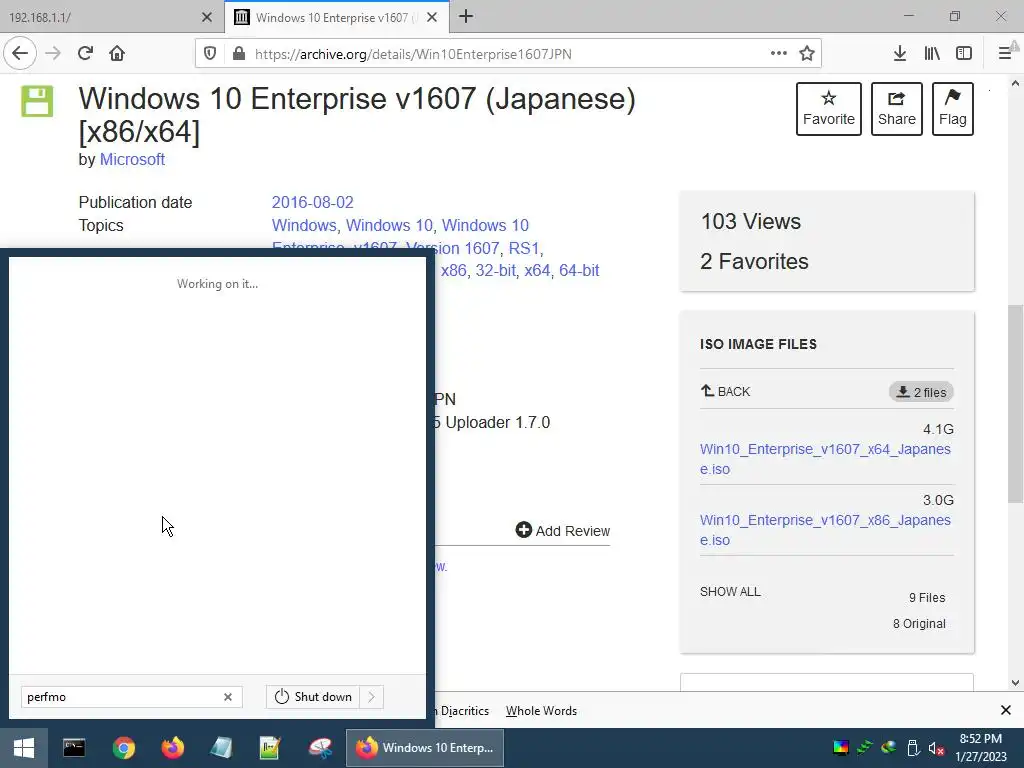Open the RS1 topic link
The image size is (1024, 768).
click(x=524, y=249)
